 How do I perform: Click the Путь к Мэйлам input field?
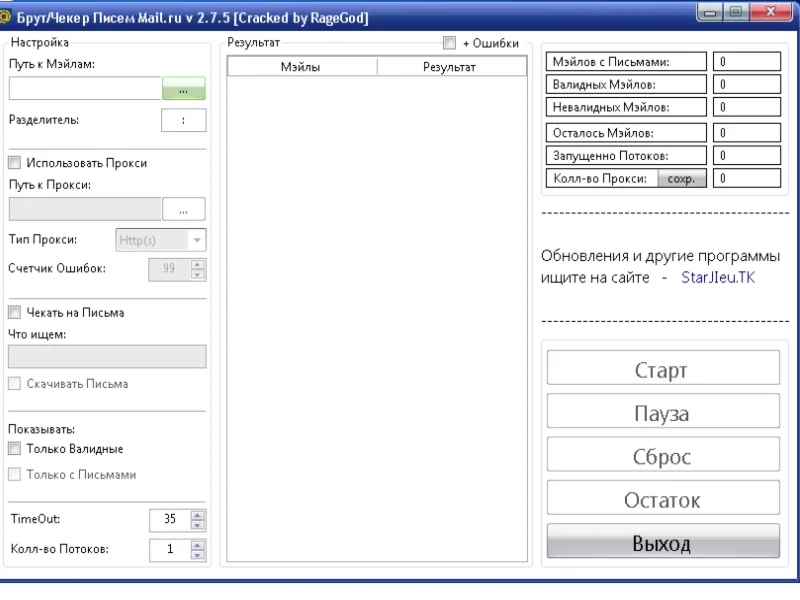point(85,89)
